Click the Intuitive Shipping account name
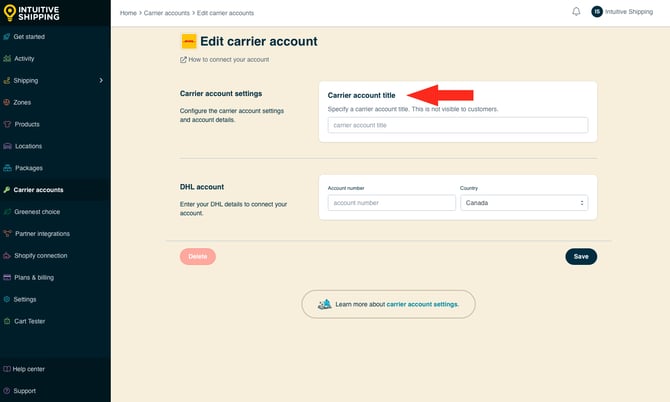The height and width of the screenshot is (402, 670). coord(629,12)
